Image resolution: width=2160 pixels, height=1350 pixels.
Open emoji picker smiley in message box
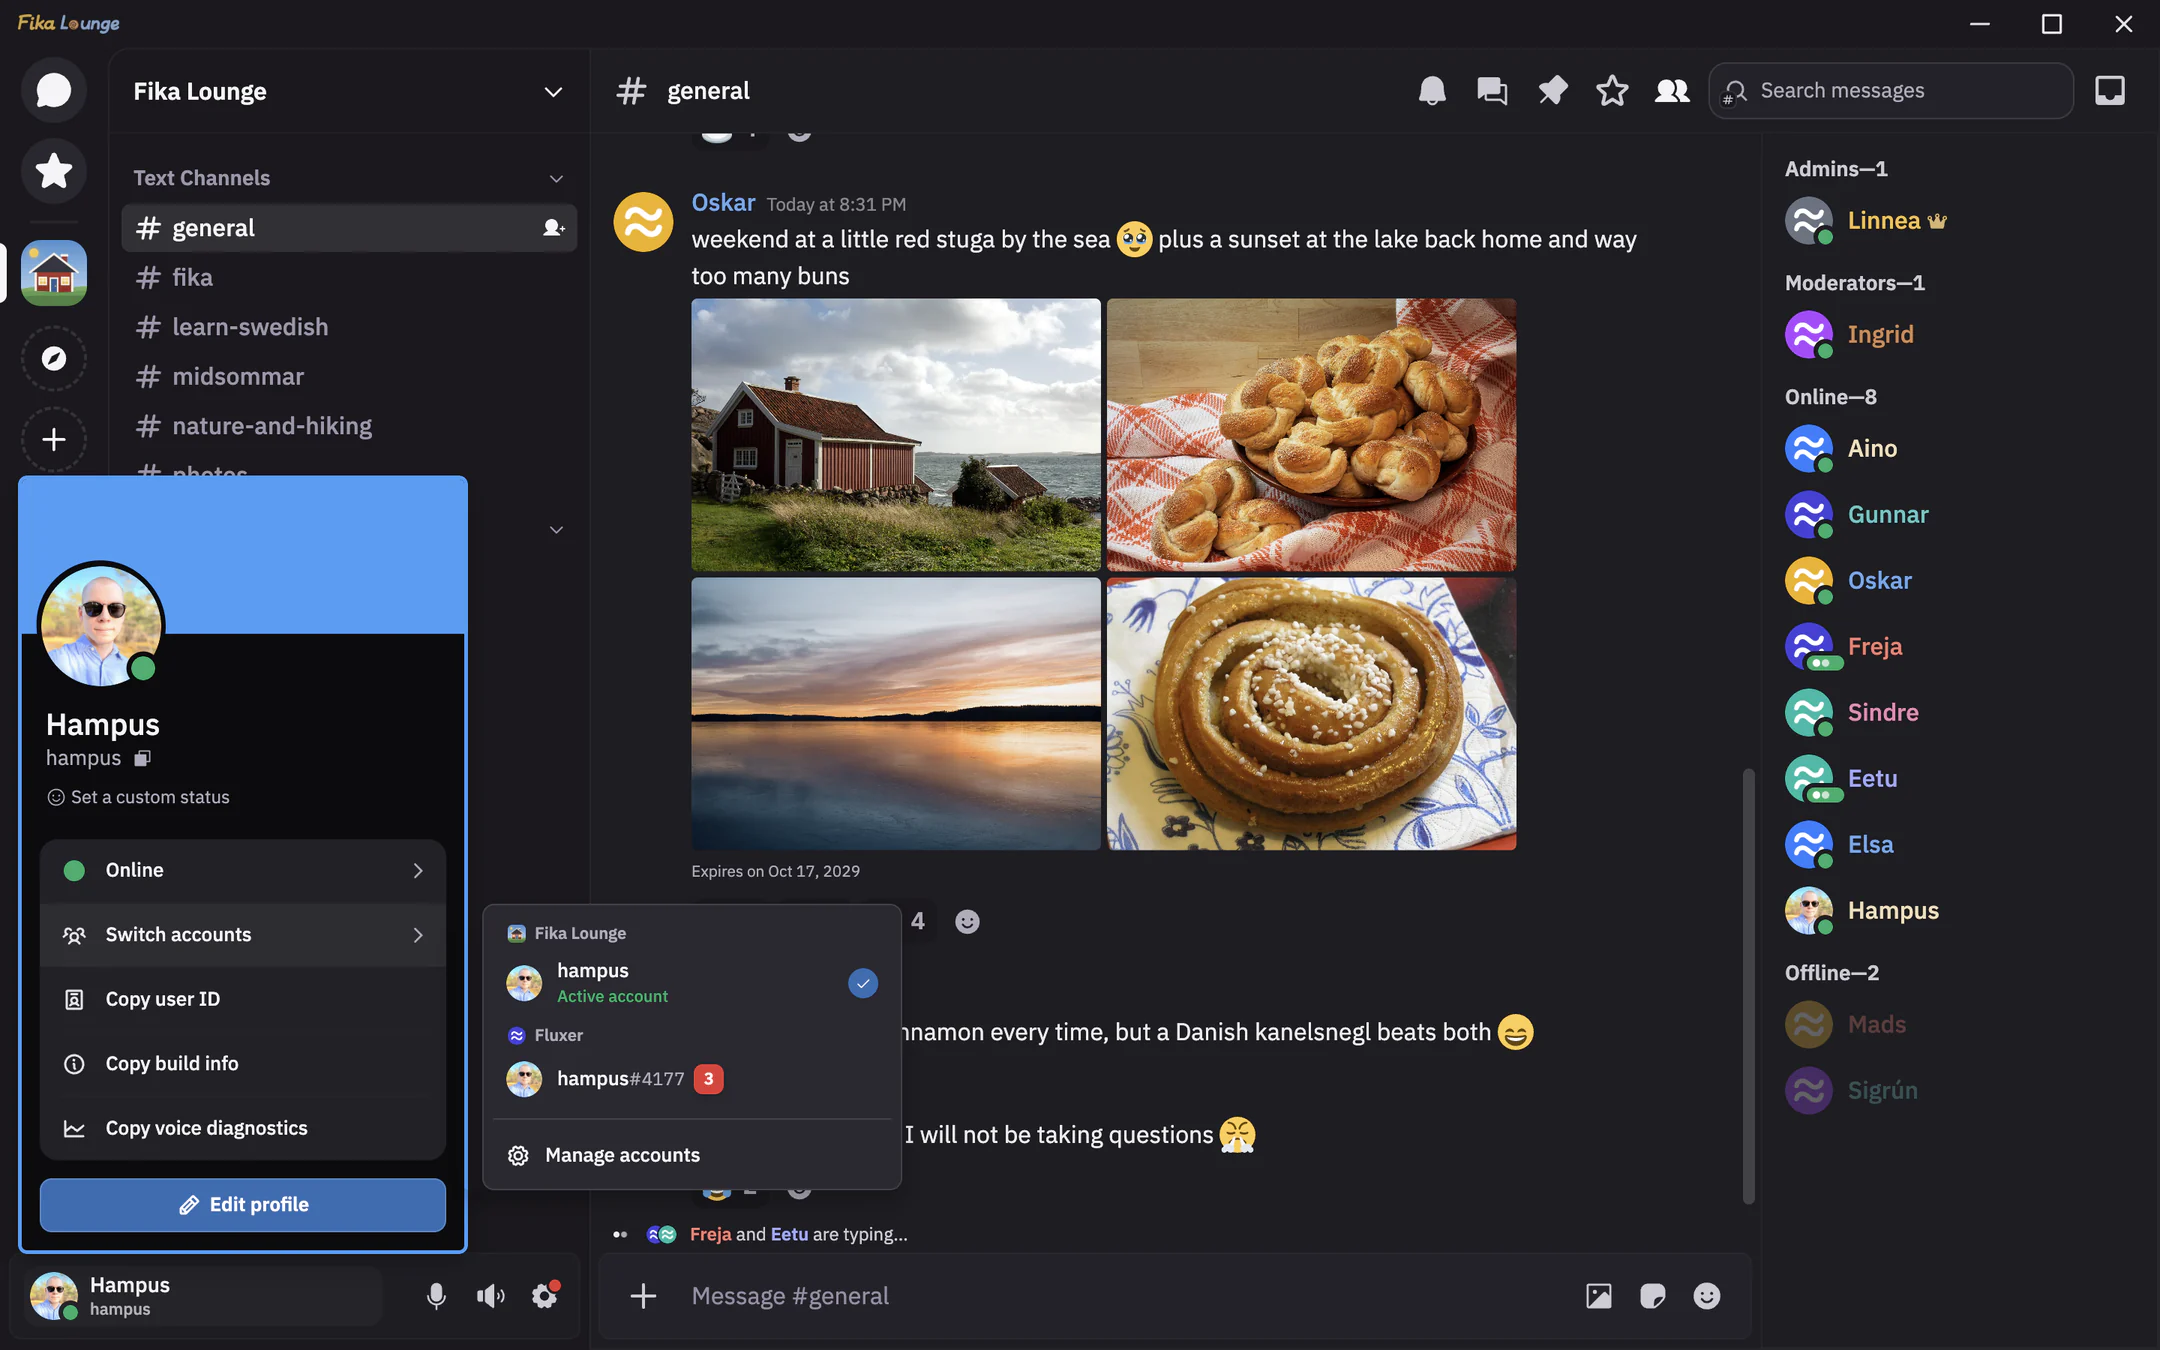(x=1707, y=1296)
